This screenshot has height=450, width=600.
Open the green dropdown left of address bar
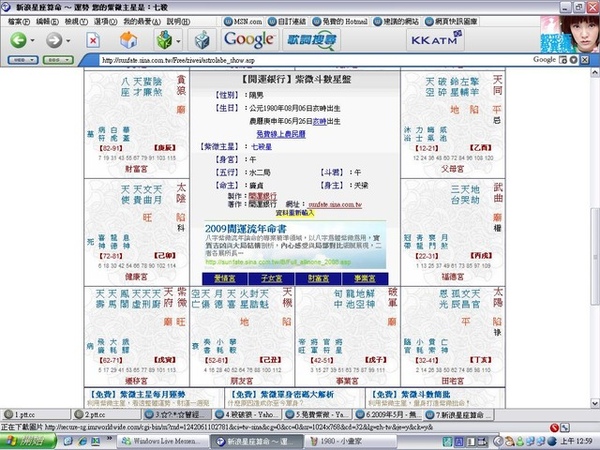click(58, 60)
